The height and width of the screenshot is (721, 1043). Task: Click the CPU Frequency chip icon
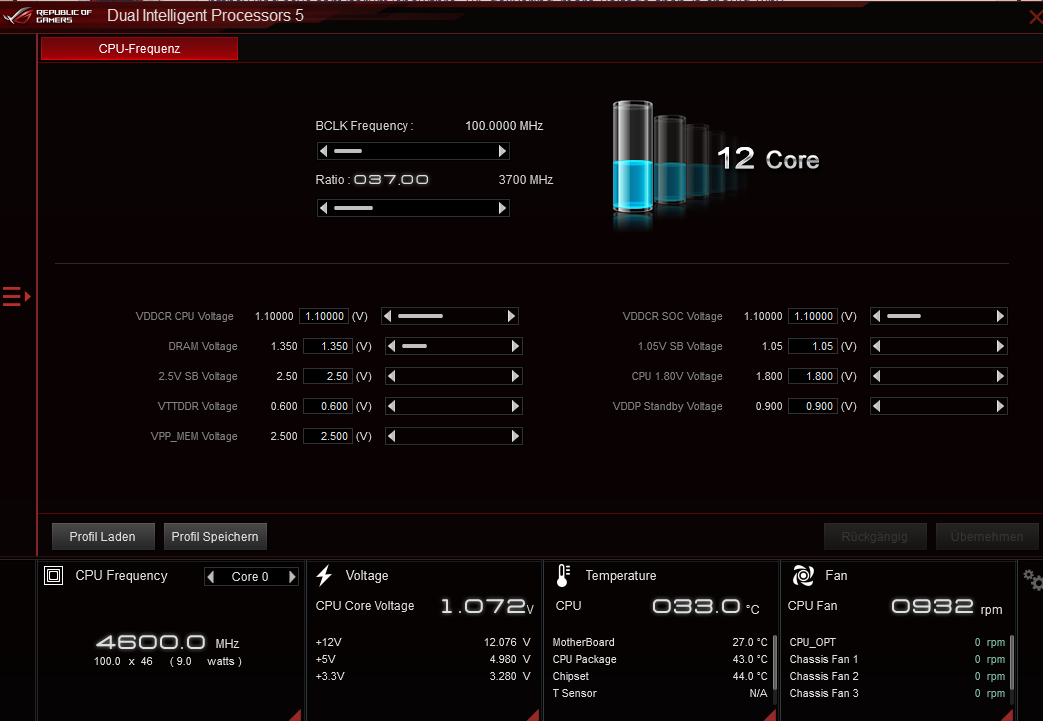tap(53, 575)
